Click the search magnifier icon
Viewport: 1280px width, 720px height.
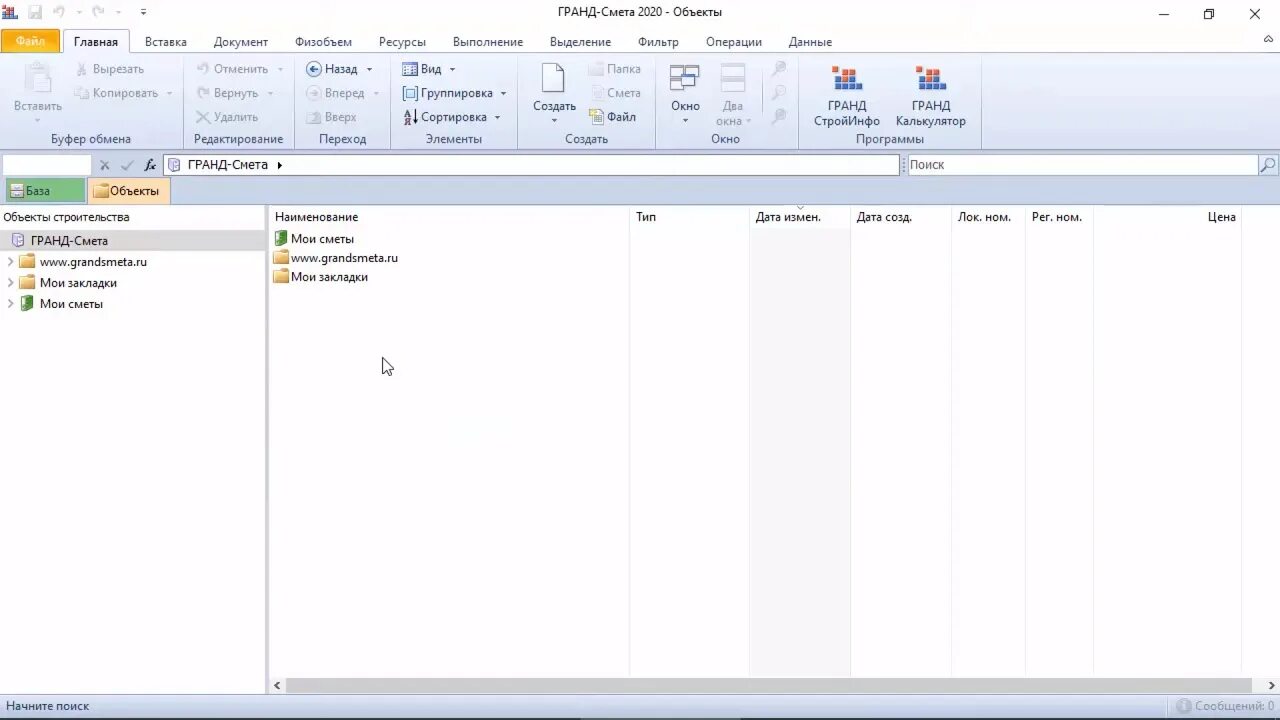click(1268, 165)
